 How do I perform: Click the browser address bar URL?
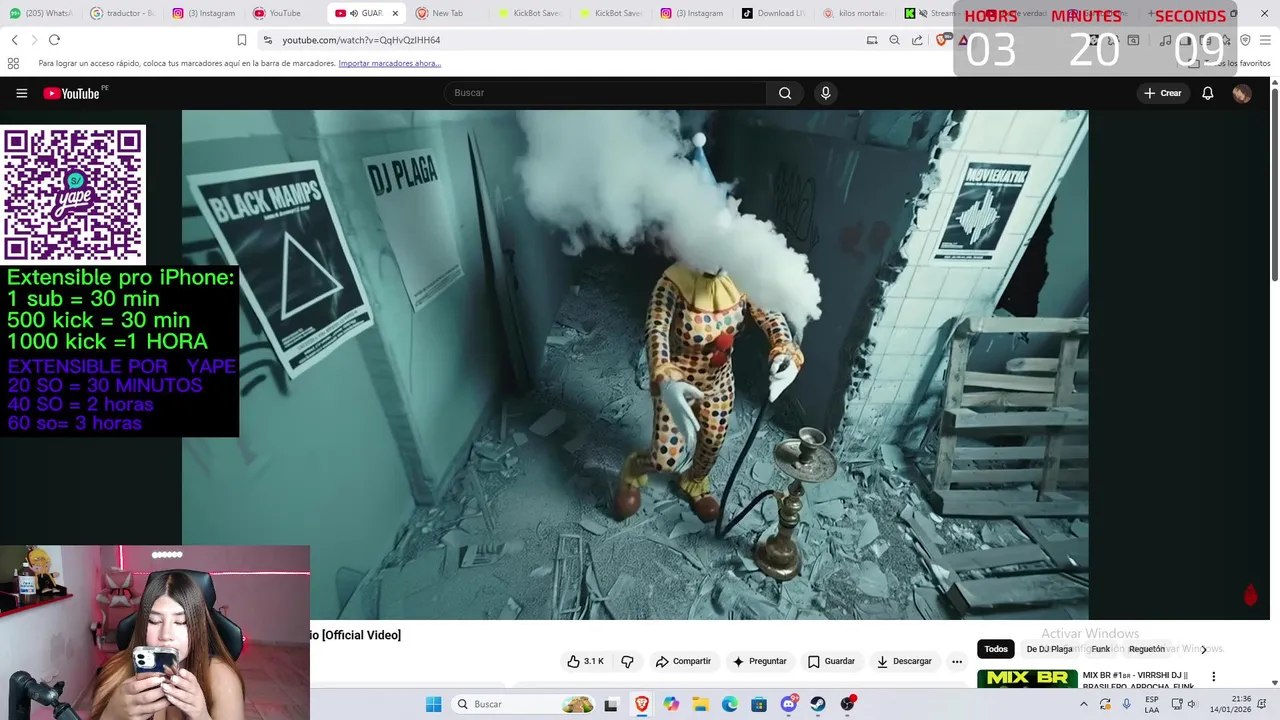tap(361, 40)
